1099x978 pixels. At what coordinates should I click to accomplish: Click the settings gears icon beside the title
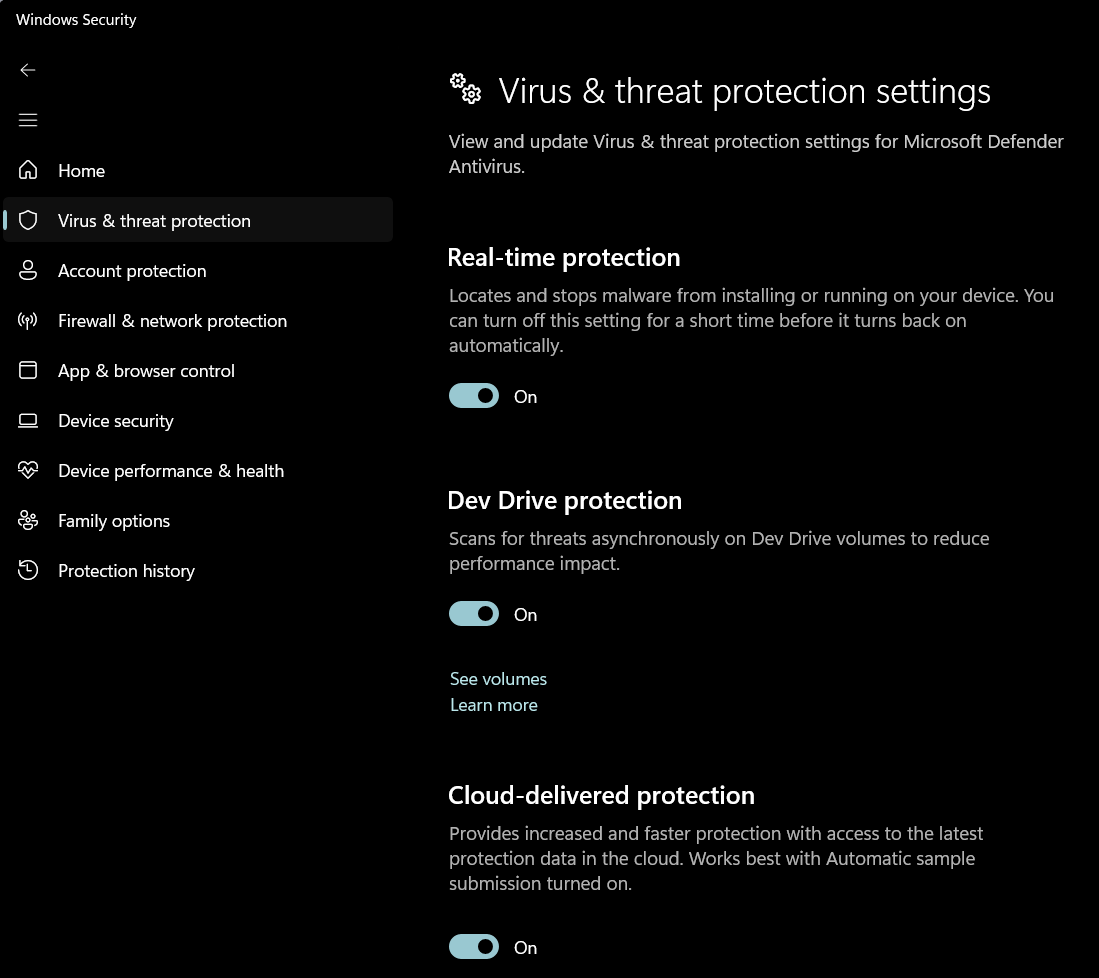[x=465, y=89]
